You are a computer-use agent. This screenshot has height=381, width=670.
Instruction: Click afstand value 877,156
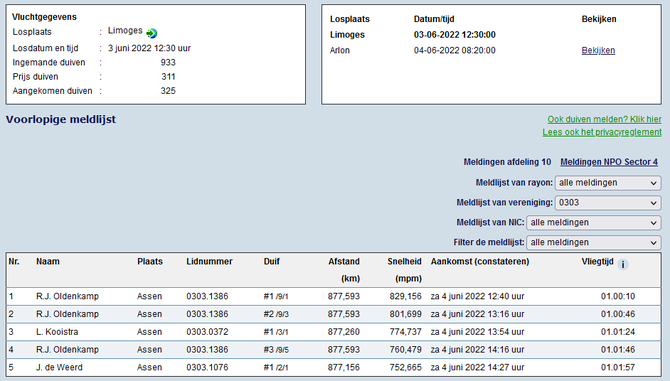tap(344, 367)
